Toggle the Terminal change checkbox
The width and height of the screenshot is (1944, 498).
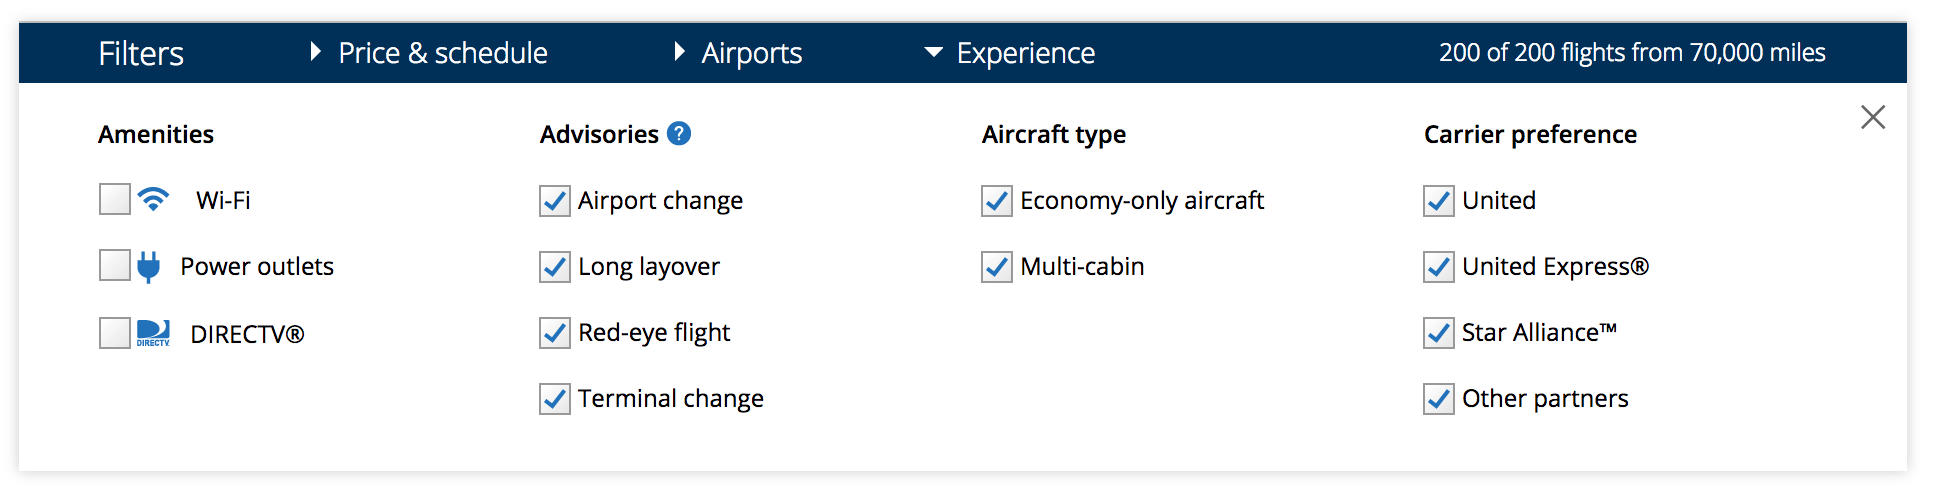pos(555,399)
